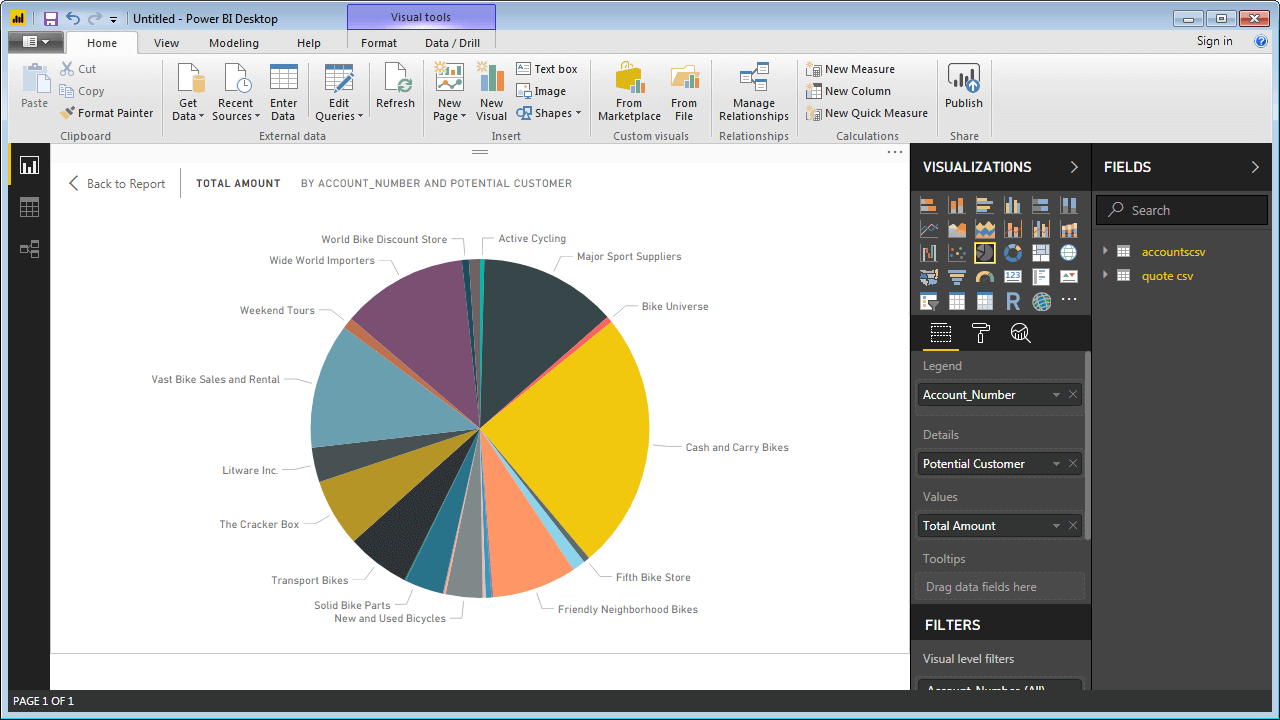Open Relationships view in left sidebar
The image size is (1280, 720).
click(29, 249)
